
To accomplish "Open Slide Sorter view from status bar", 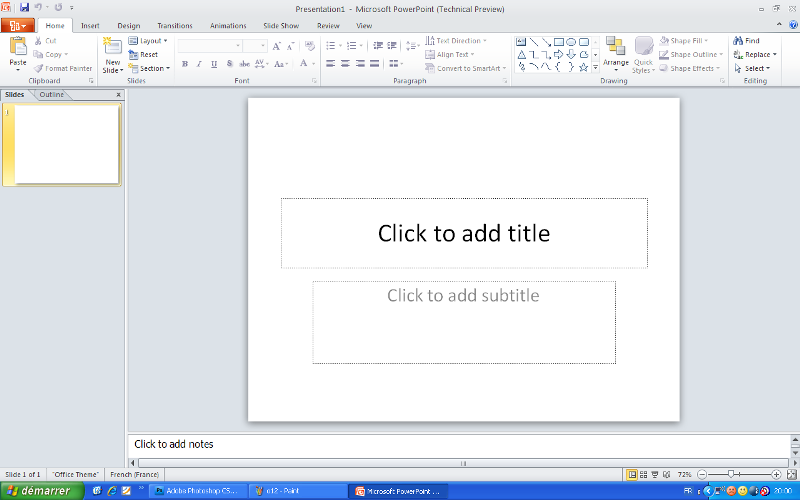I will click(x=643, y=474).
